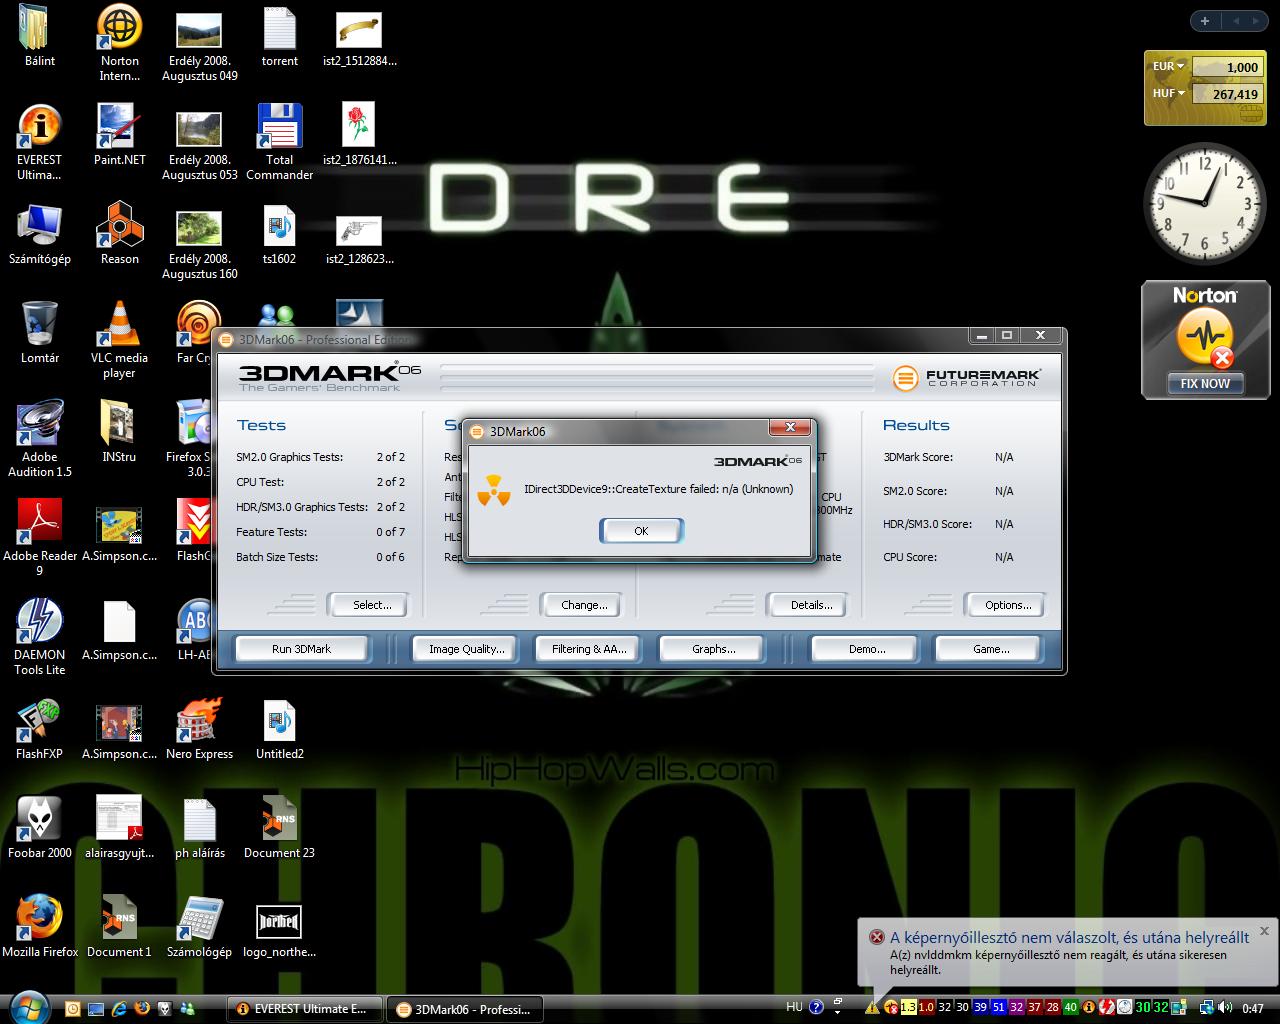Select the VLC media player icon
1280x1024 pixels.
tap(120, 341)
